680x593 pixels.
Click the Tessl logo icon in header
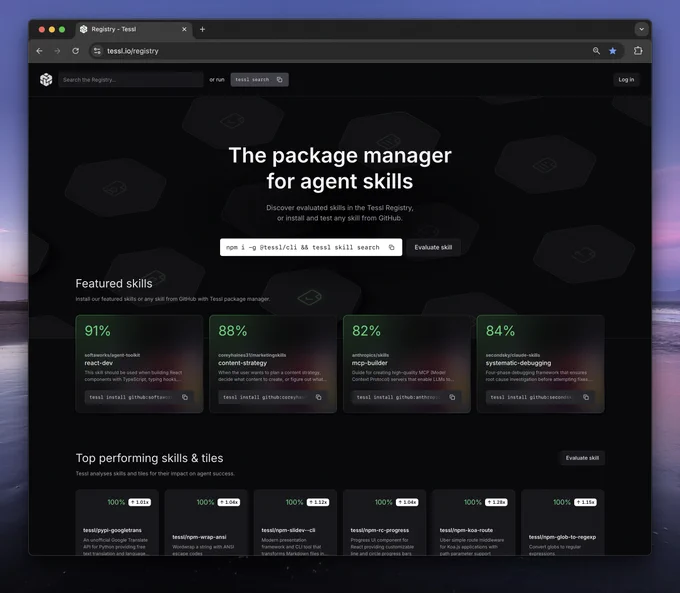[46, 79]
